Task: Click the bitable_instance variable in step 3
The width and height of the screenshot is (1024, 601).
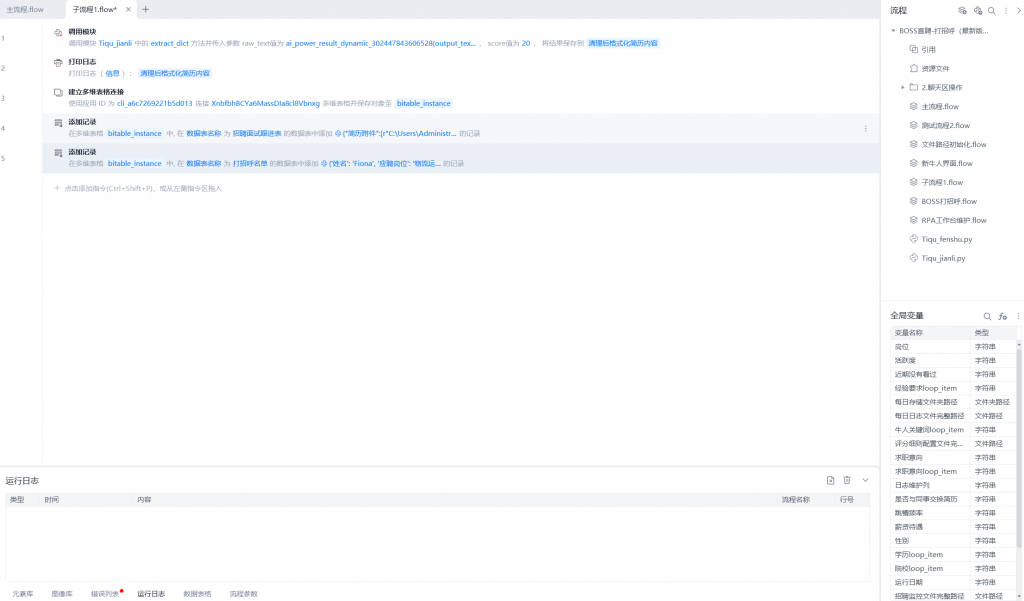Action: pyautogui.click(x=424, y=103)
